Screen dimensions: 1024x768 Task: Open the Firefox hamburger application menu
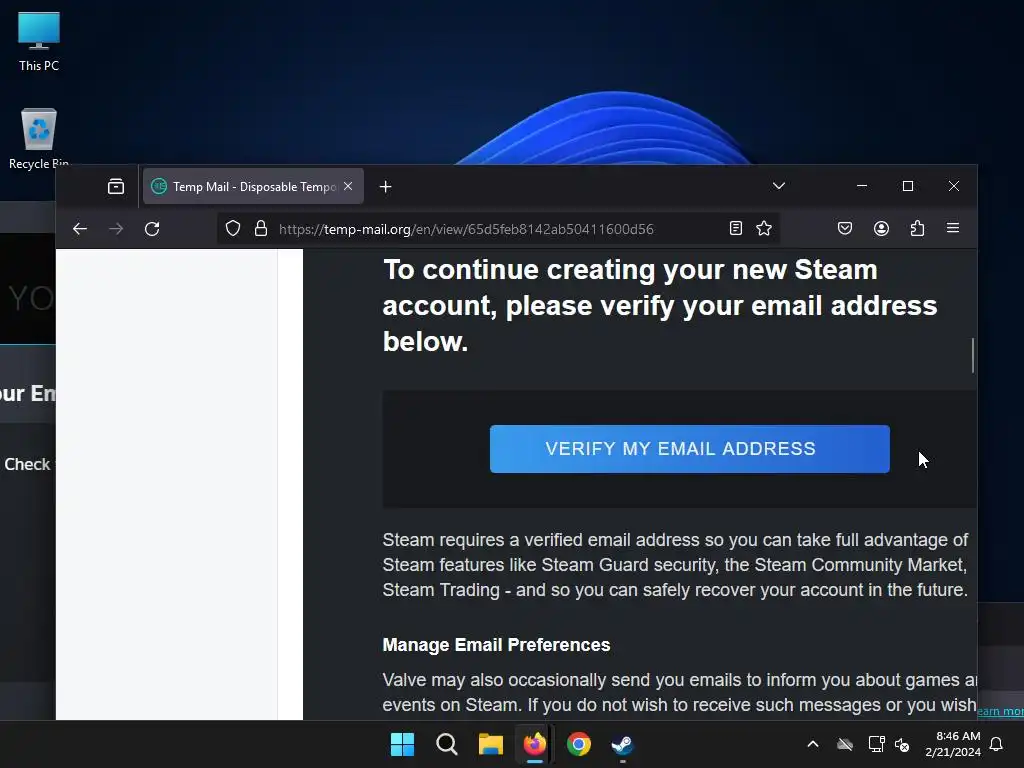tap(953, 228)
